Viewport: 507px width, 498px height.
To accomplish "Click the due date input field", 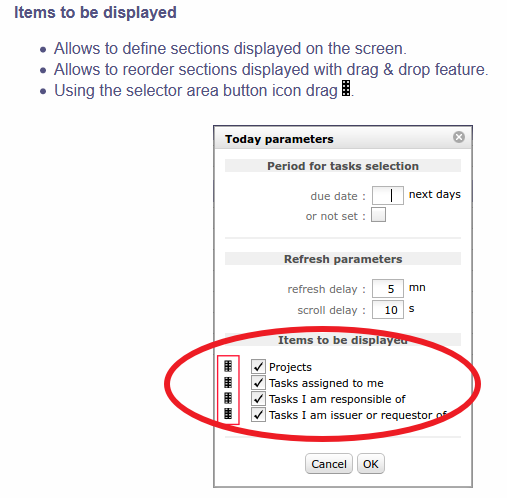I will pos(388,195).
